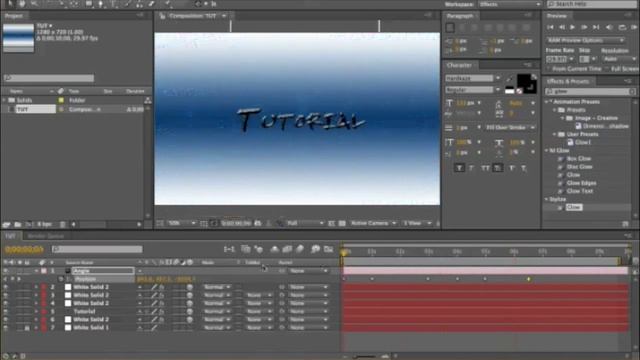Select the Rectangle shape tool
Screen dimensions: 640x360
pyautogui.click(x=89, y=4)
